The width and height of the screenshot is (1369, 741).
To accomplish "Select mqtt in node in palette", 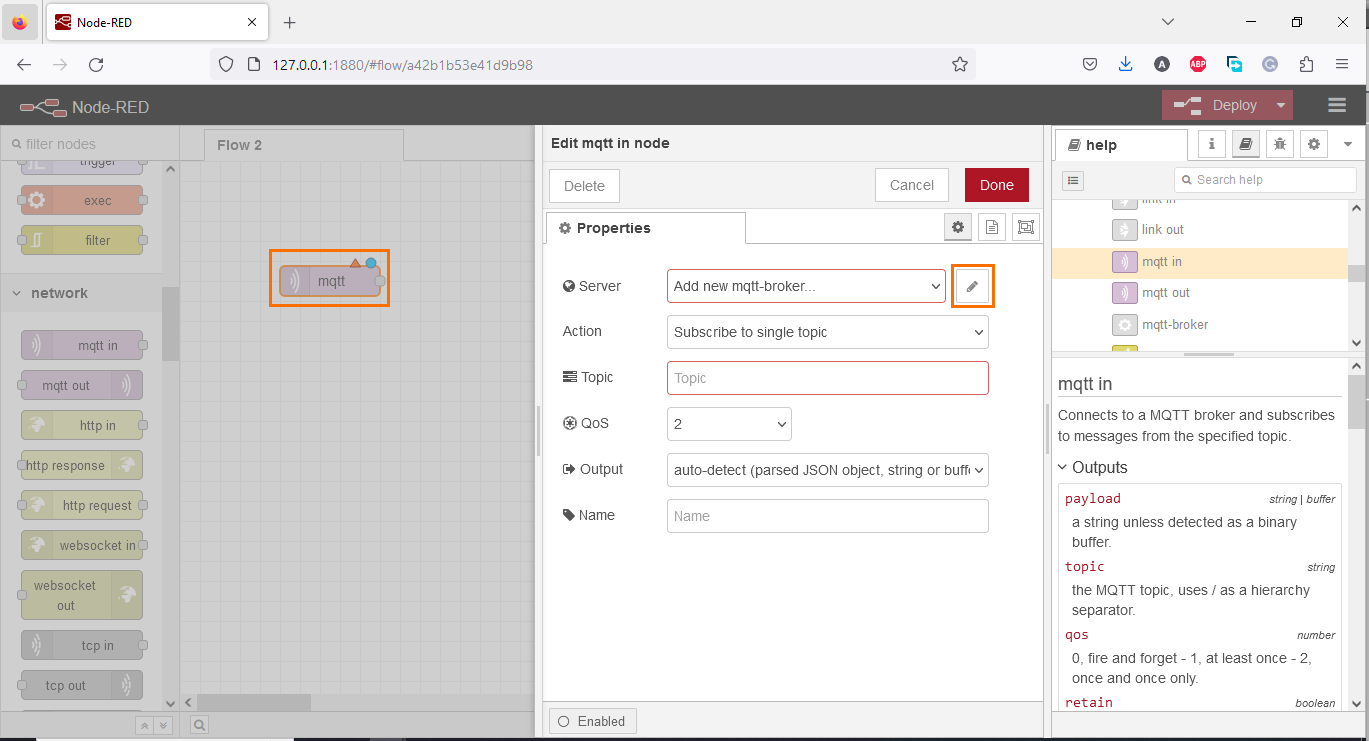I will [82, 345].
